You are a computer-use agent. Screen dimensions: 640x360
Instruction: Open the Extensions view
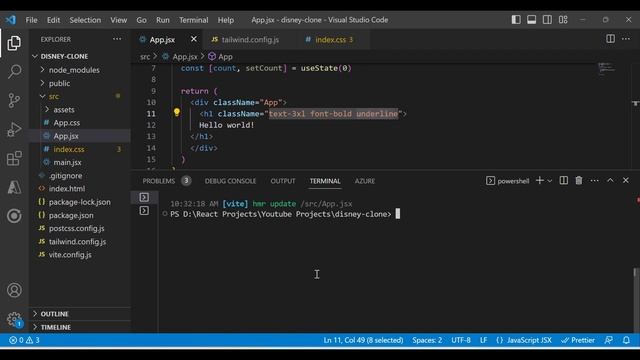tap(14, 158)
